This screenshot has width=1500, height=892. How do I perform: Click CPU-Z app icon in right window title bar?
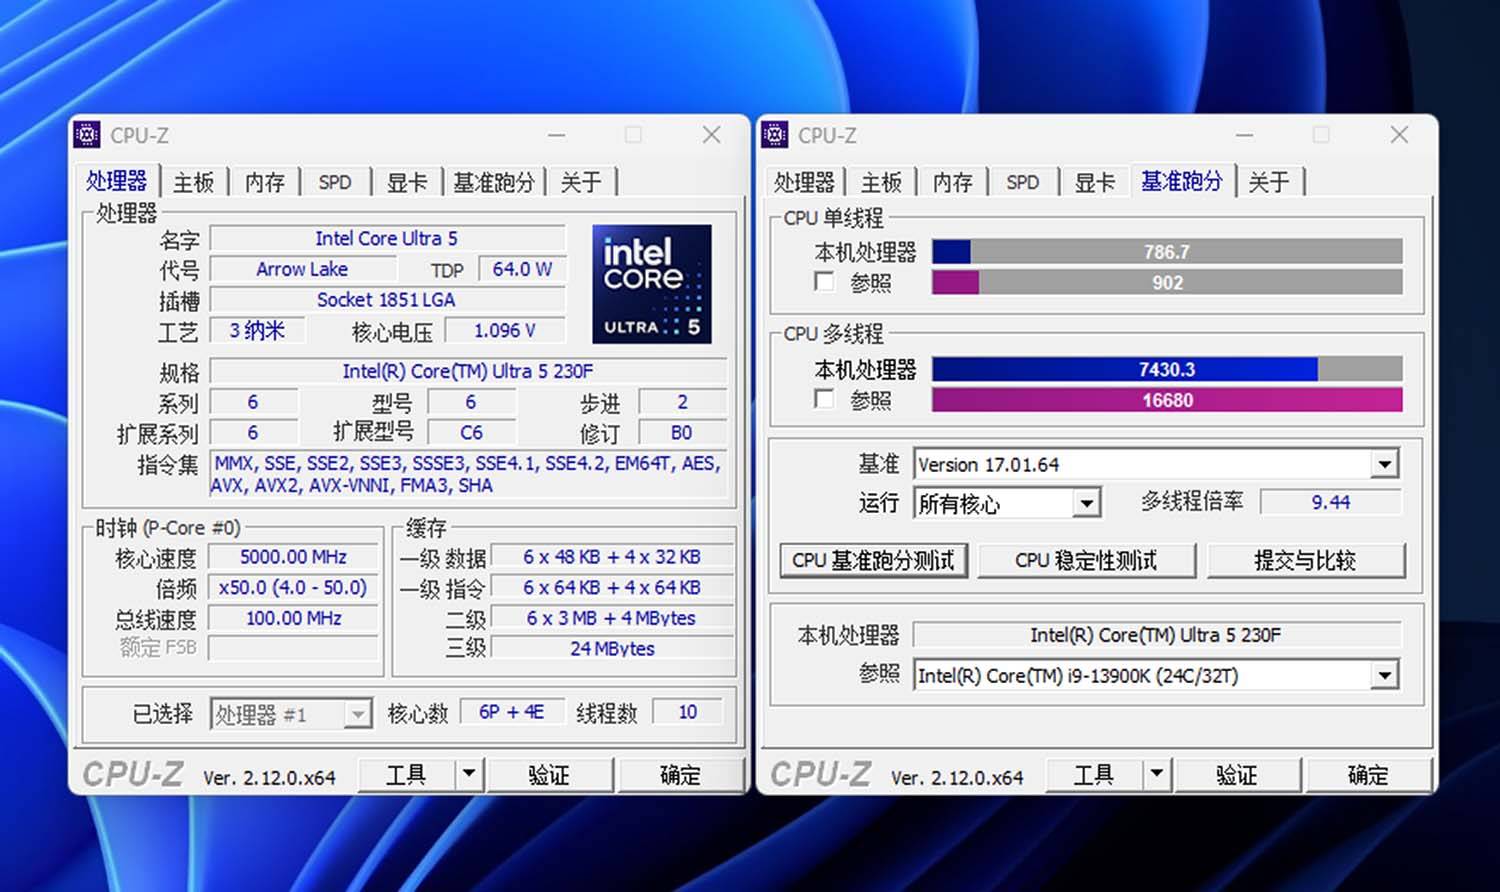pos(775,134)
